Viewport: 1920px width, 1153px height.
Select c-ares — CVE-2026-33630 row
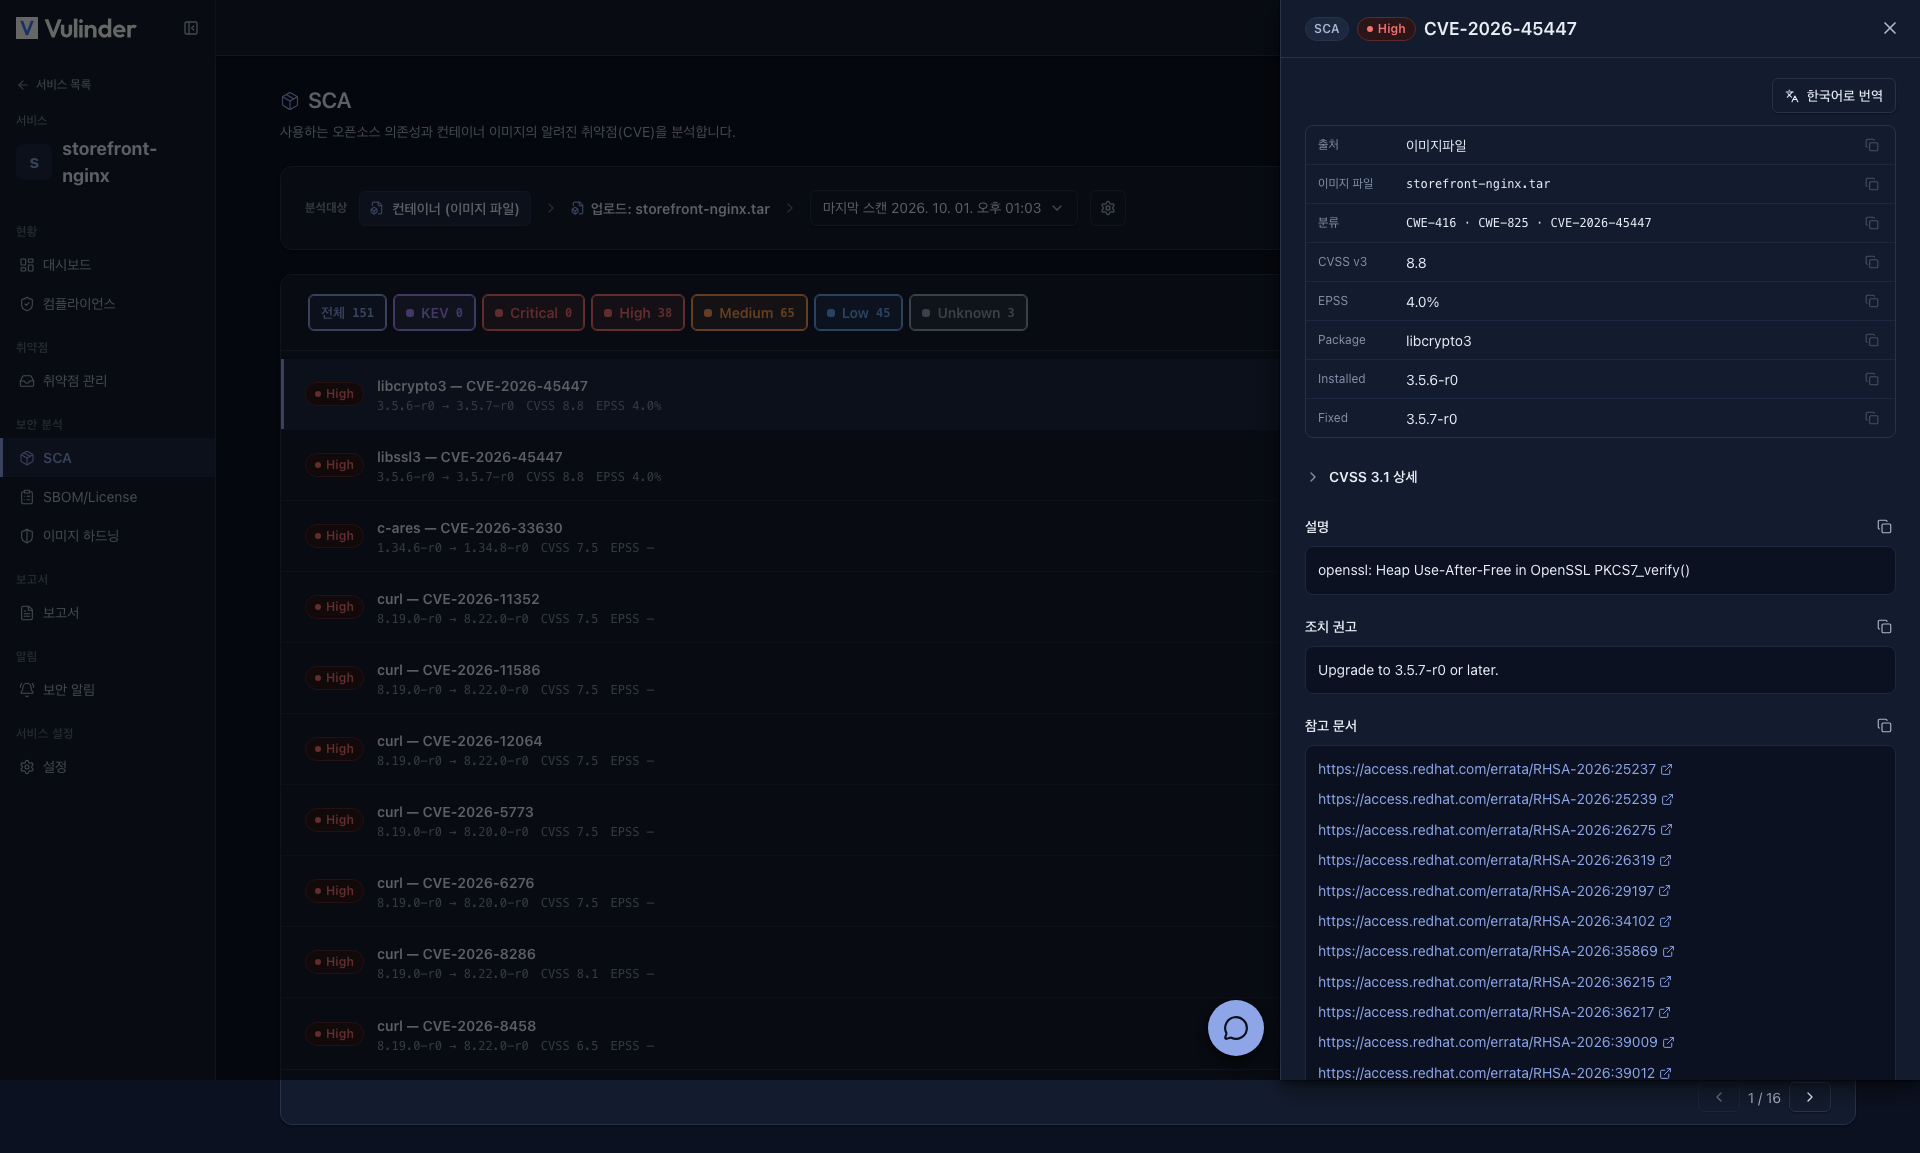(x=780, y=537)
